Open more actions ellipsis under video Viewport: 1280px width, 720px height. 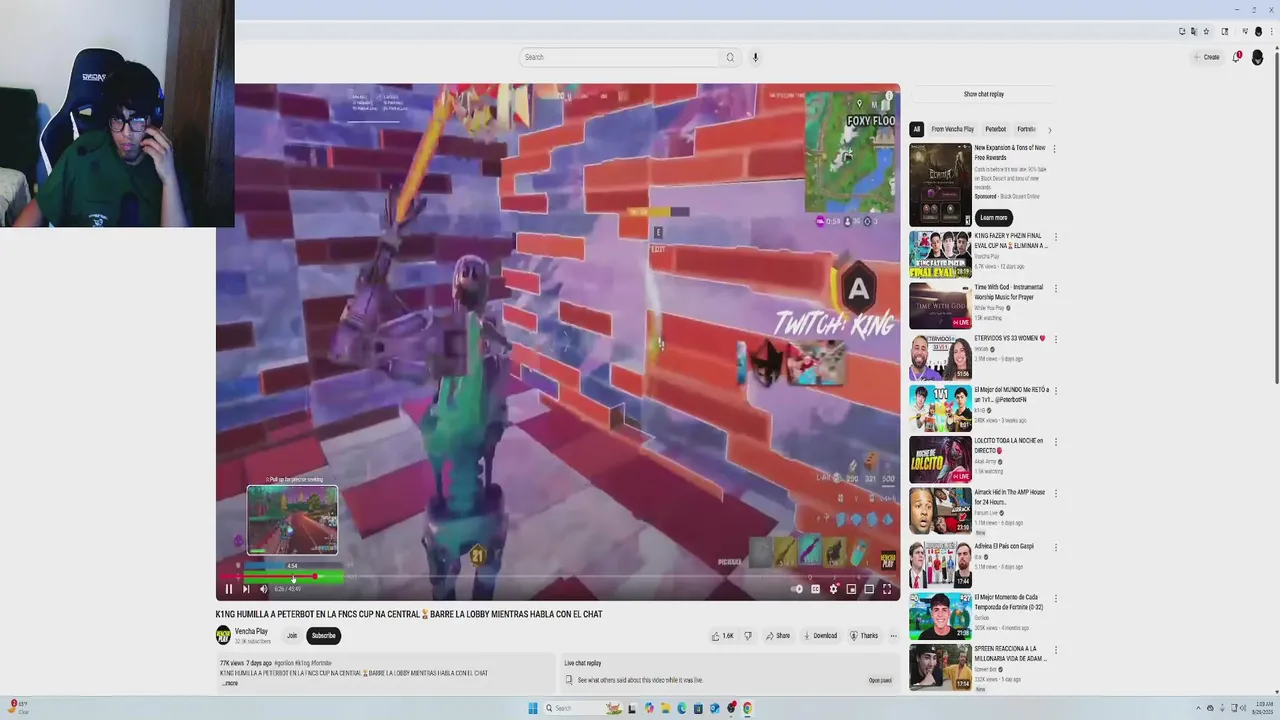click(x=893, y=635)
